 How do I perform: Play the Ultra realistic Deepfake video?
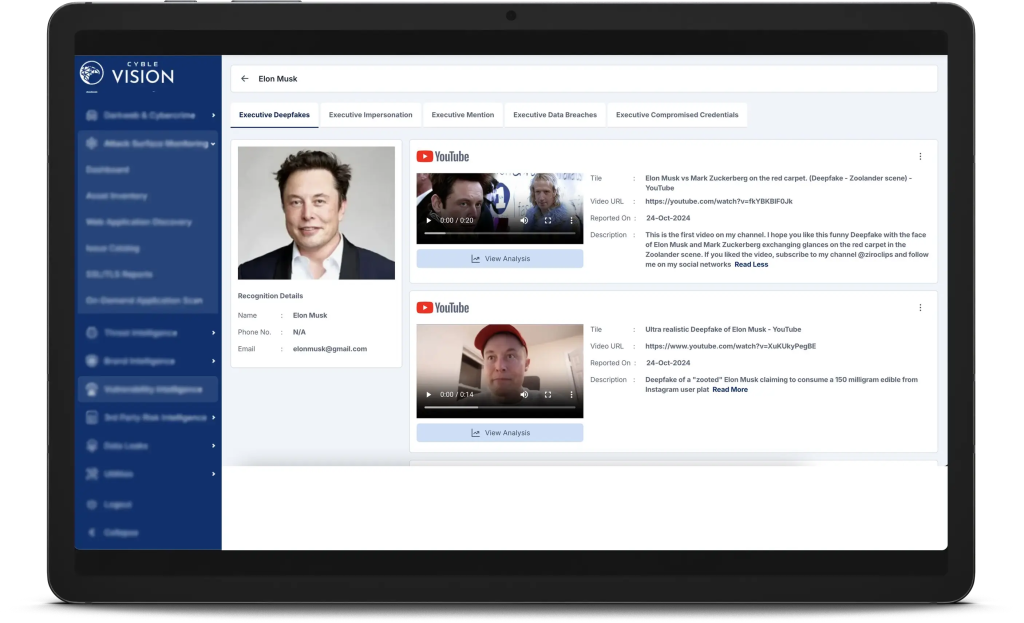click(429, 394)
